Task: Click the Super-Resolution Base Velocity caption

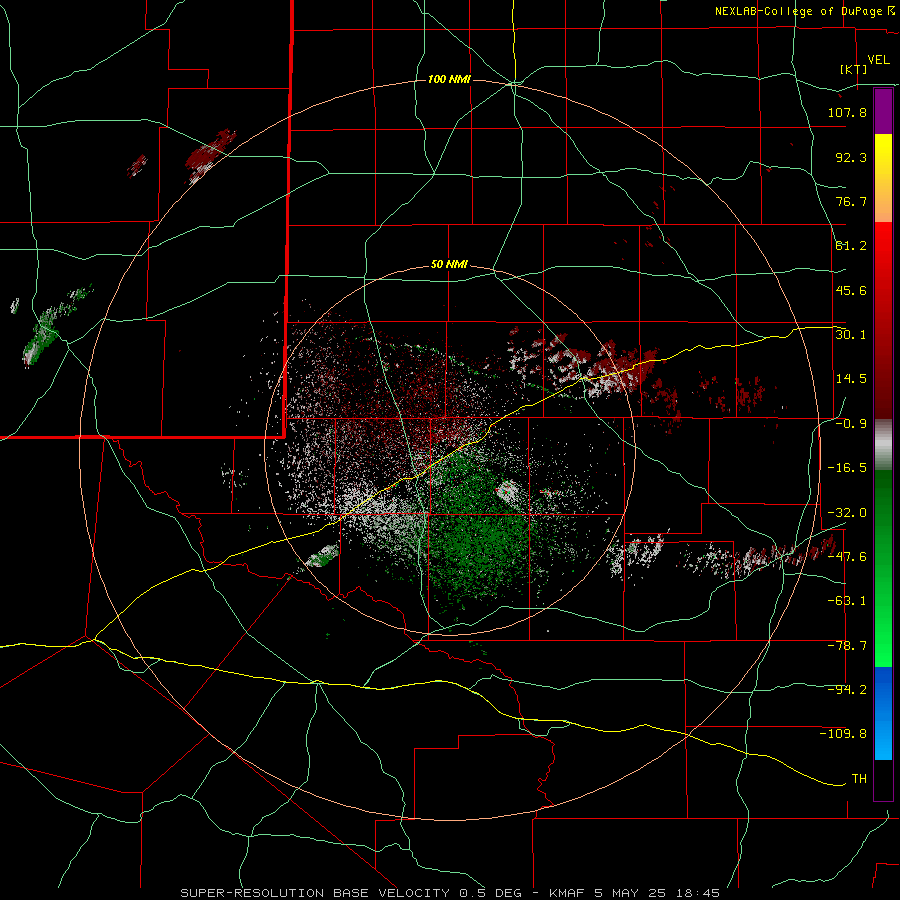Action: 450,893
